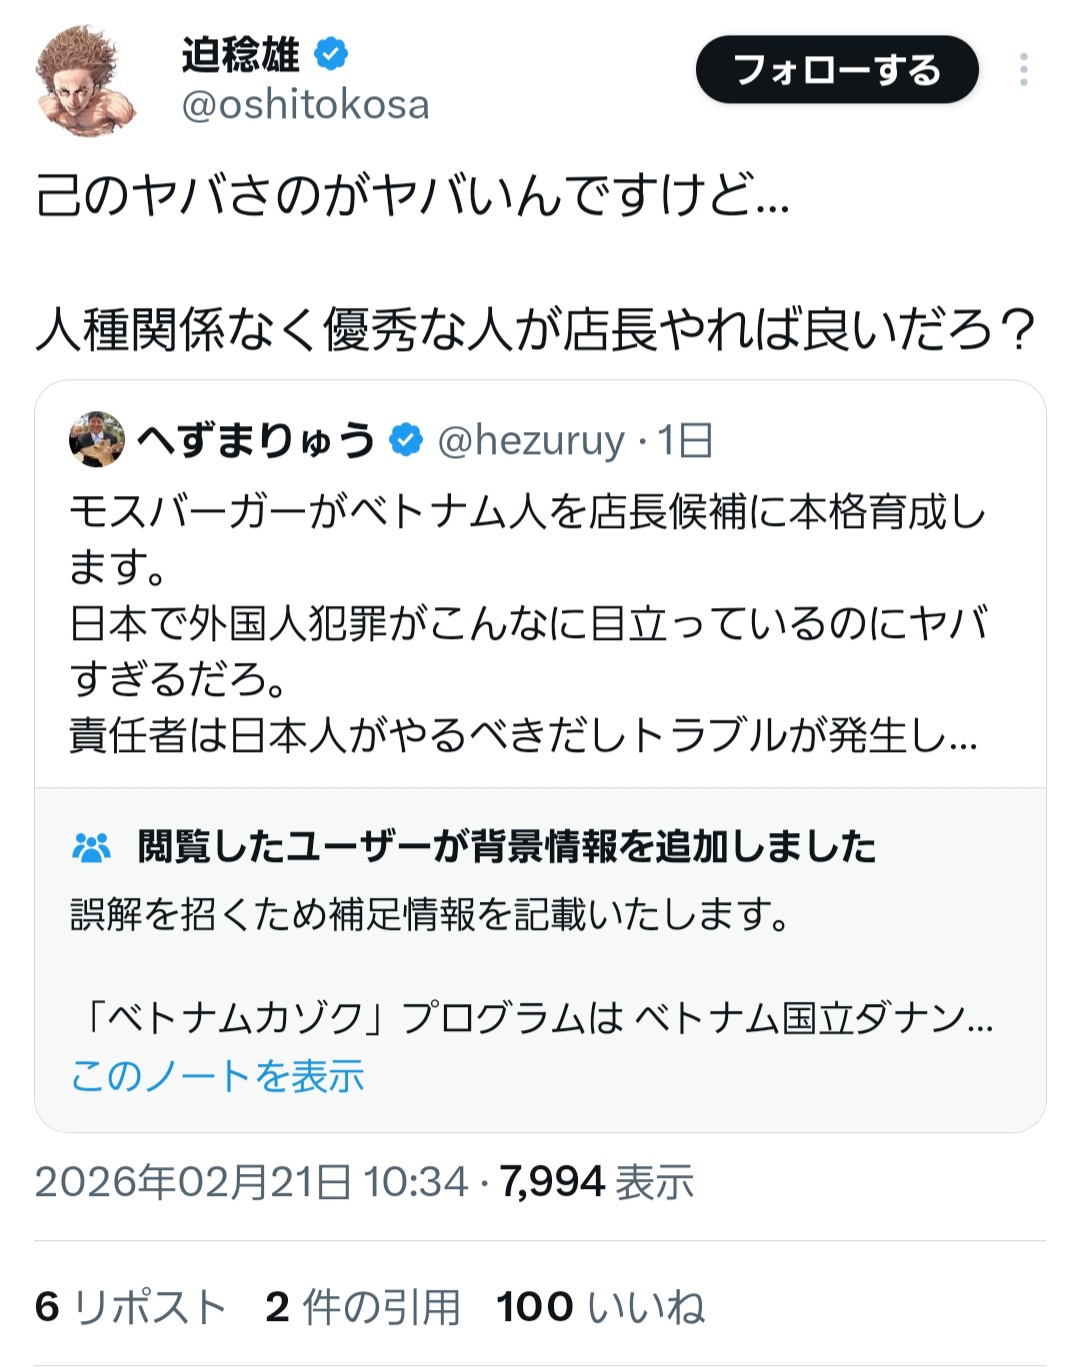
Task: Click the 7,994 表示 view count
Action: (596, 1182)
